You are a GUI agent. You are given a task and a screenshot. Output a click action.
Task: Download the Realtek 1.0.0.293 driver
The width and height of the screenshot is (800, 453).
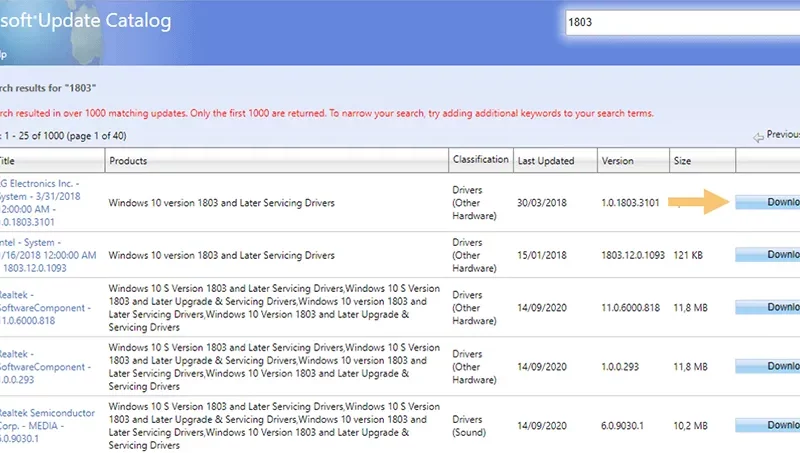[x=768, y=366]
